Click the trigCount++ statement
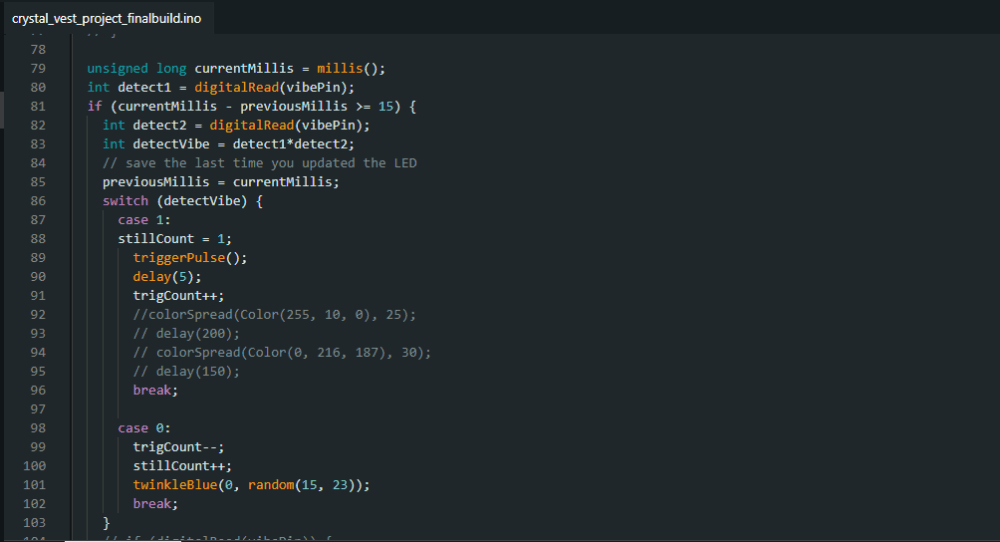Viewport: 1000px width, 542px height. (178, 296)
